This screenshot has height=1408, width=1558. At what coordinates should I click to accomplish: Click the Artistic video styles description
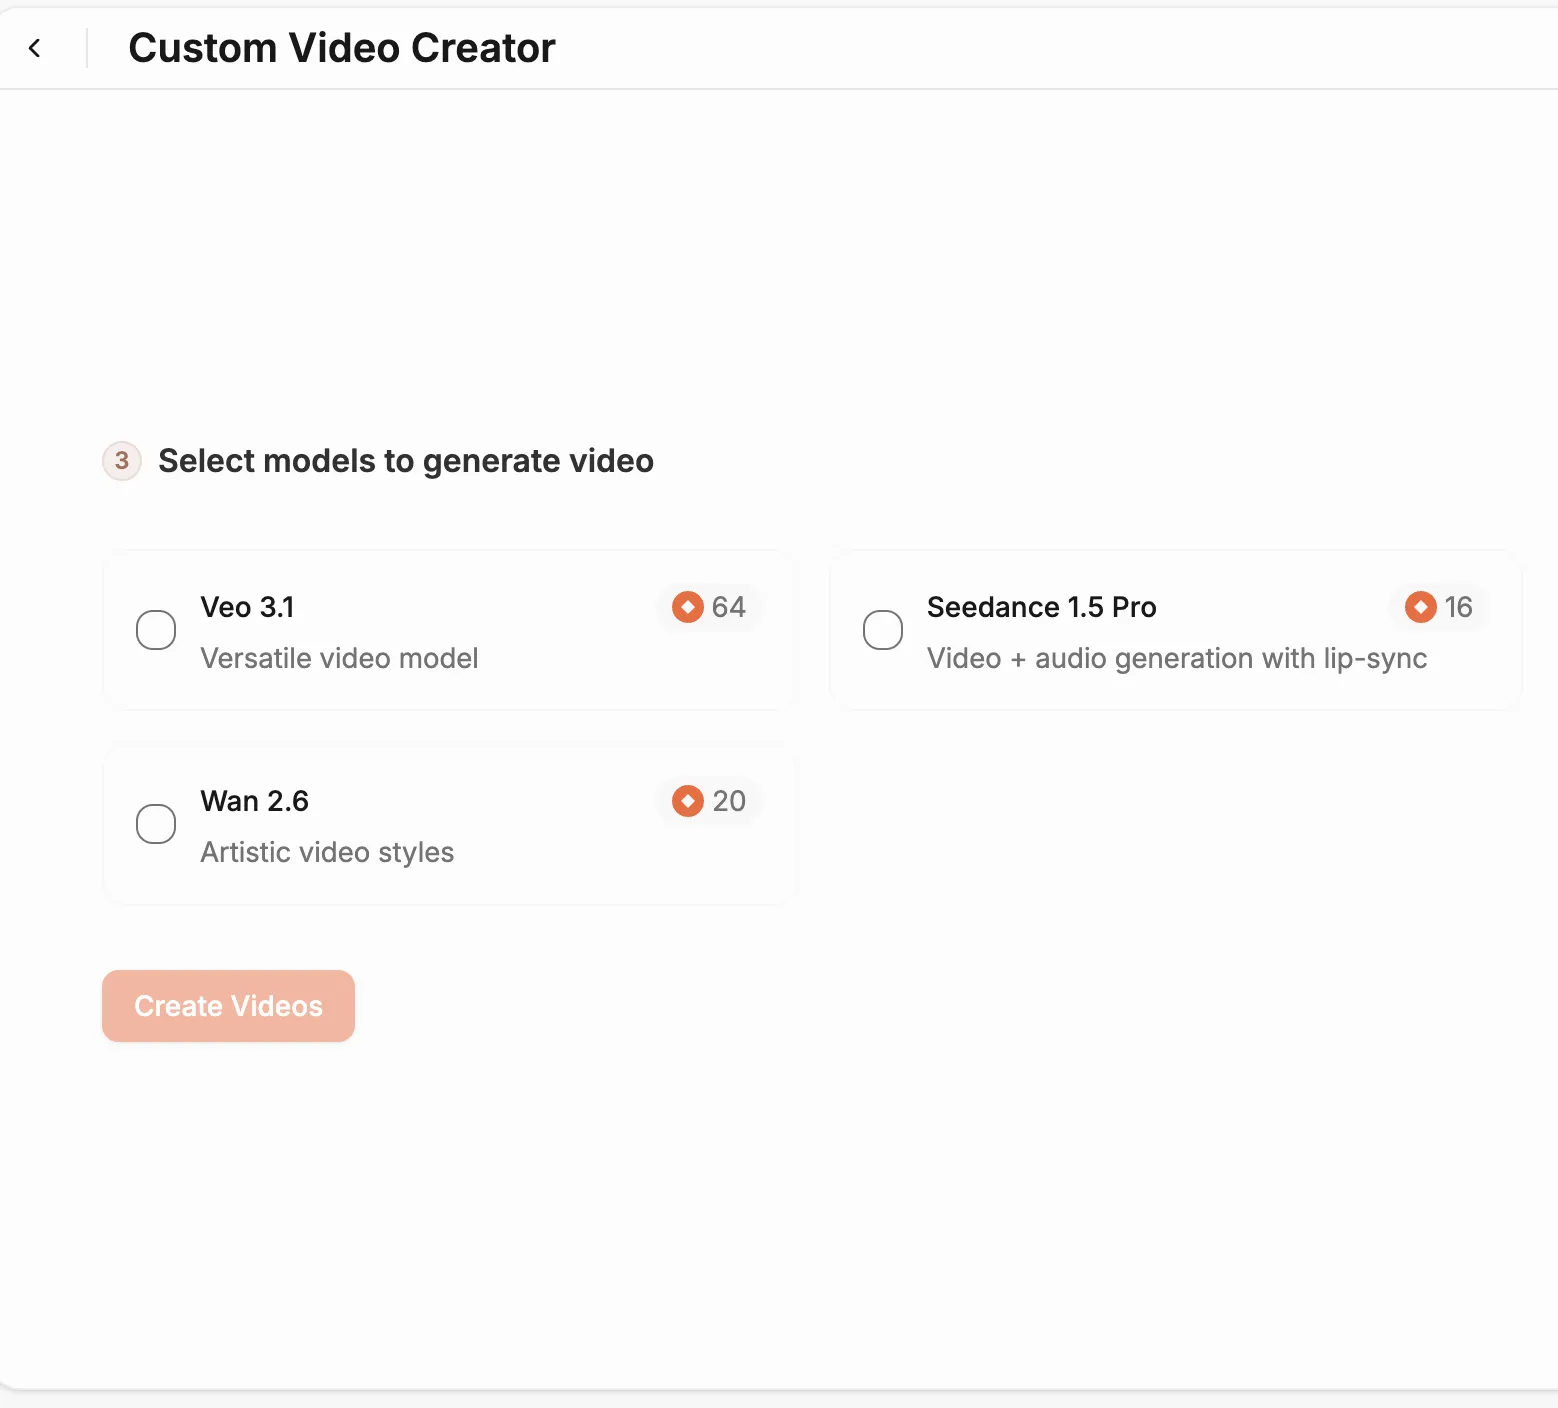pos(327,852)
